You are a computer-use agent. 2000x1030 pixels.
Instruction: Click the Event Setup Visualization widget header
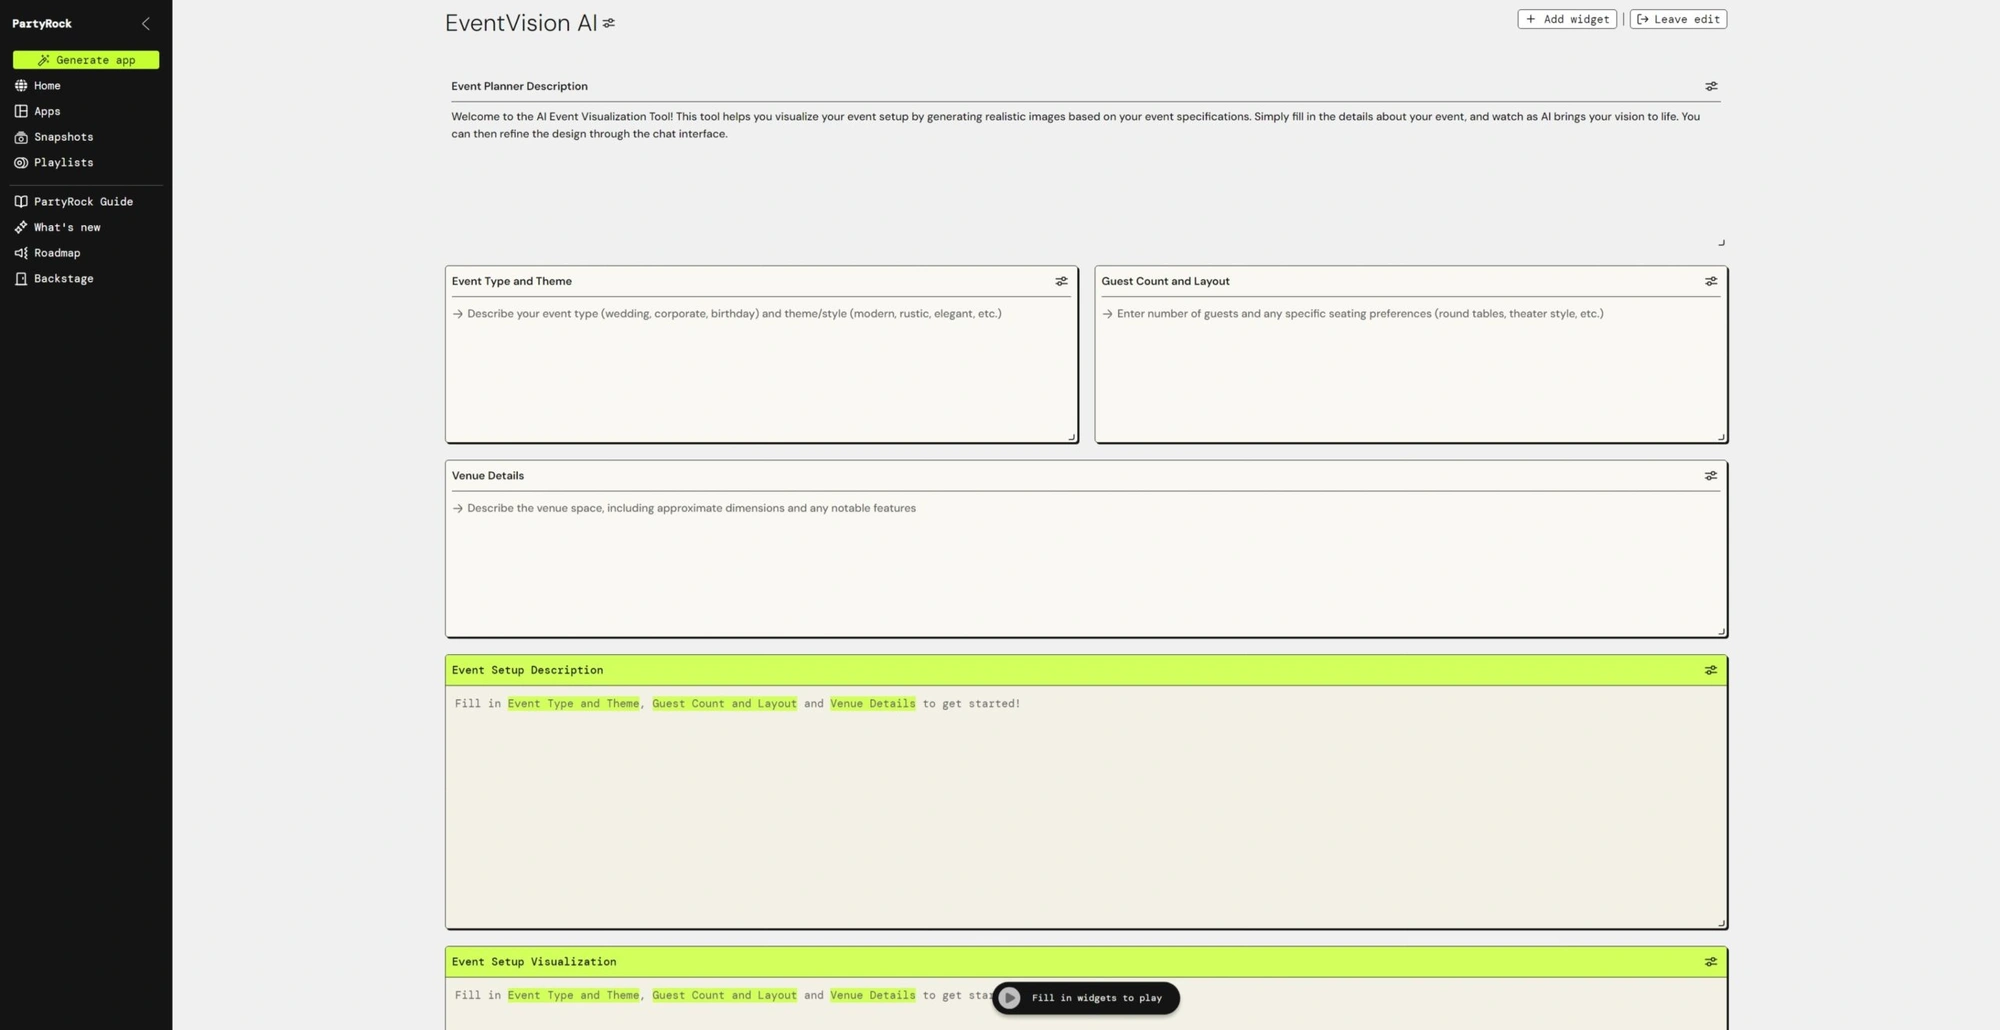coord(1086,962)
